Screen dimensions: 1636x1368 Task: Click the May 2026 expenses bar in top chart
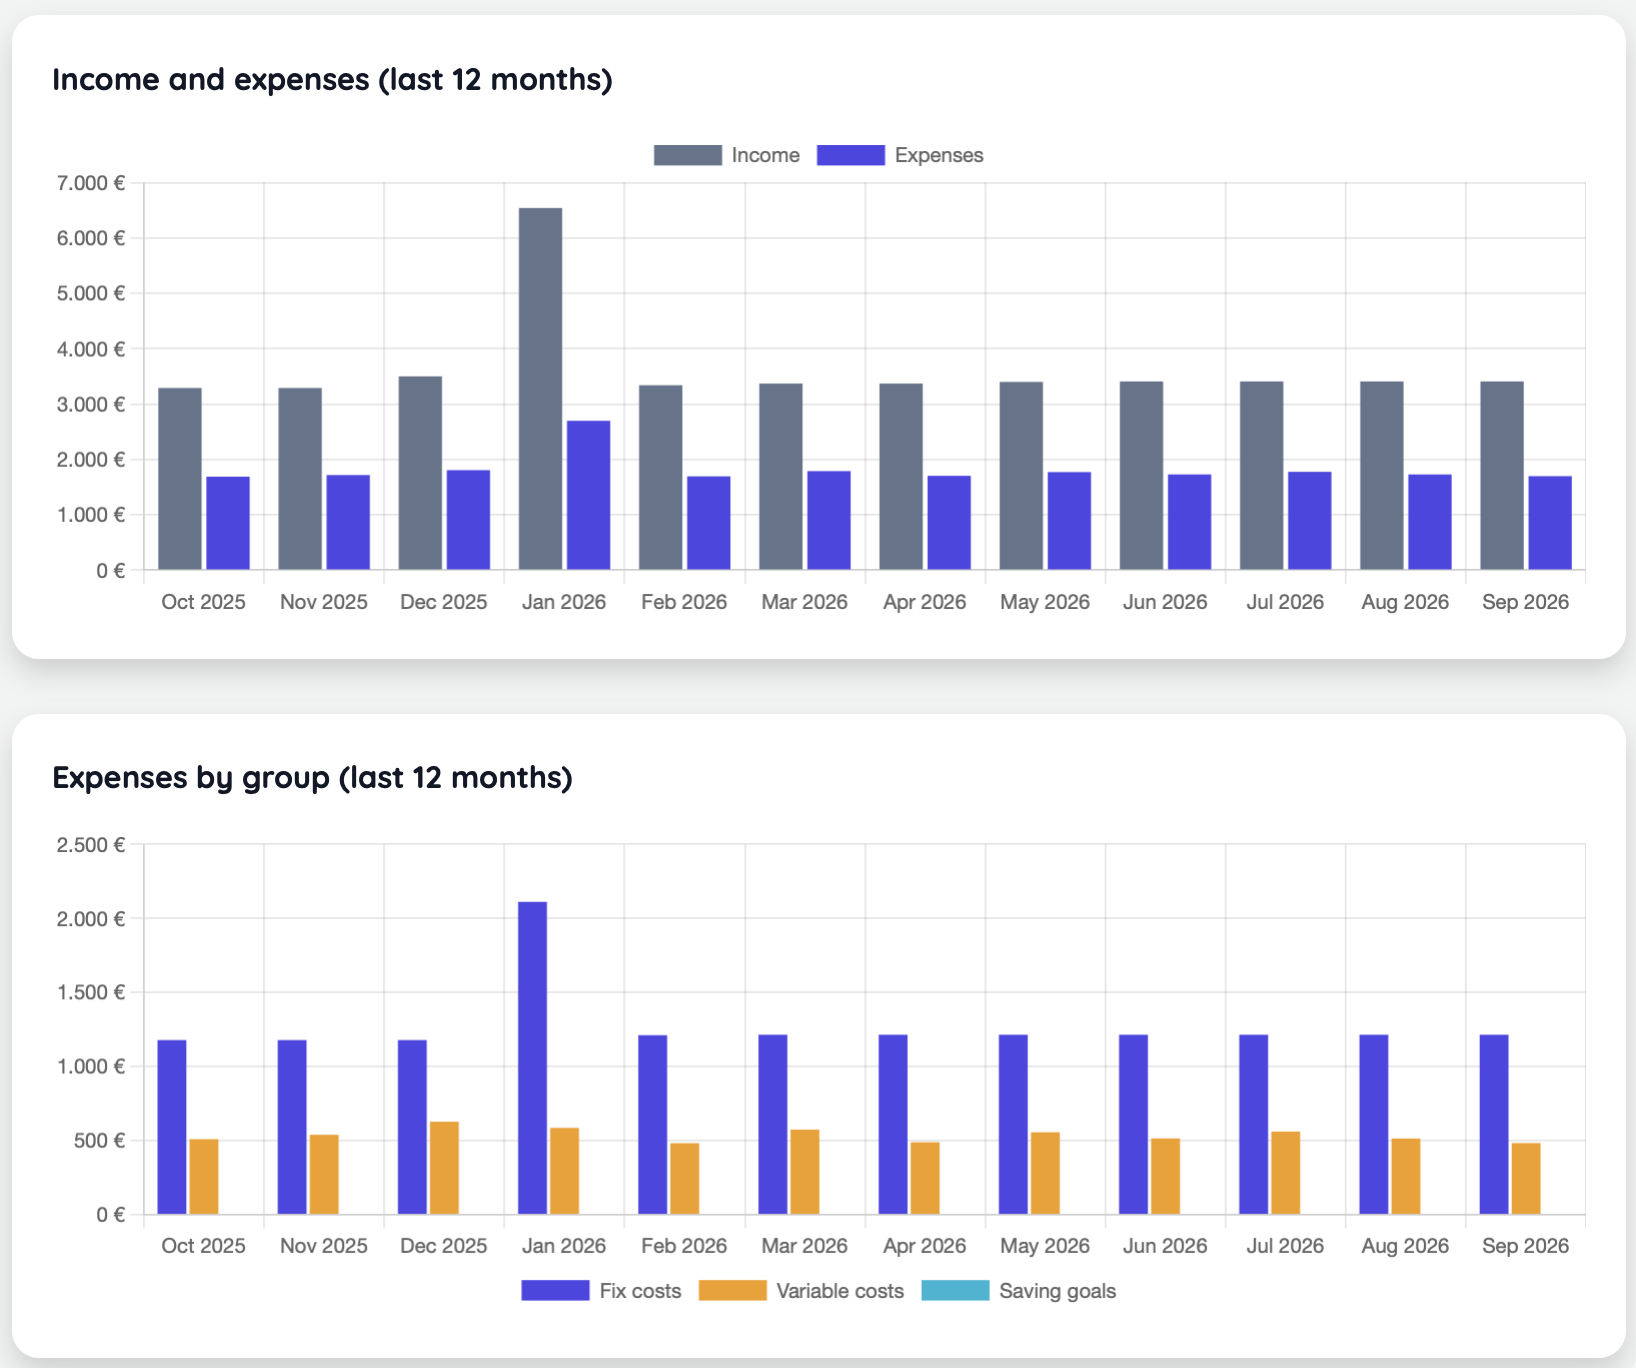(x=1069, y=521)
